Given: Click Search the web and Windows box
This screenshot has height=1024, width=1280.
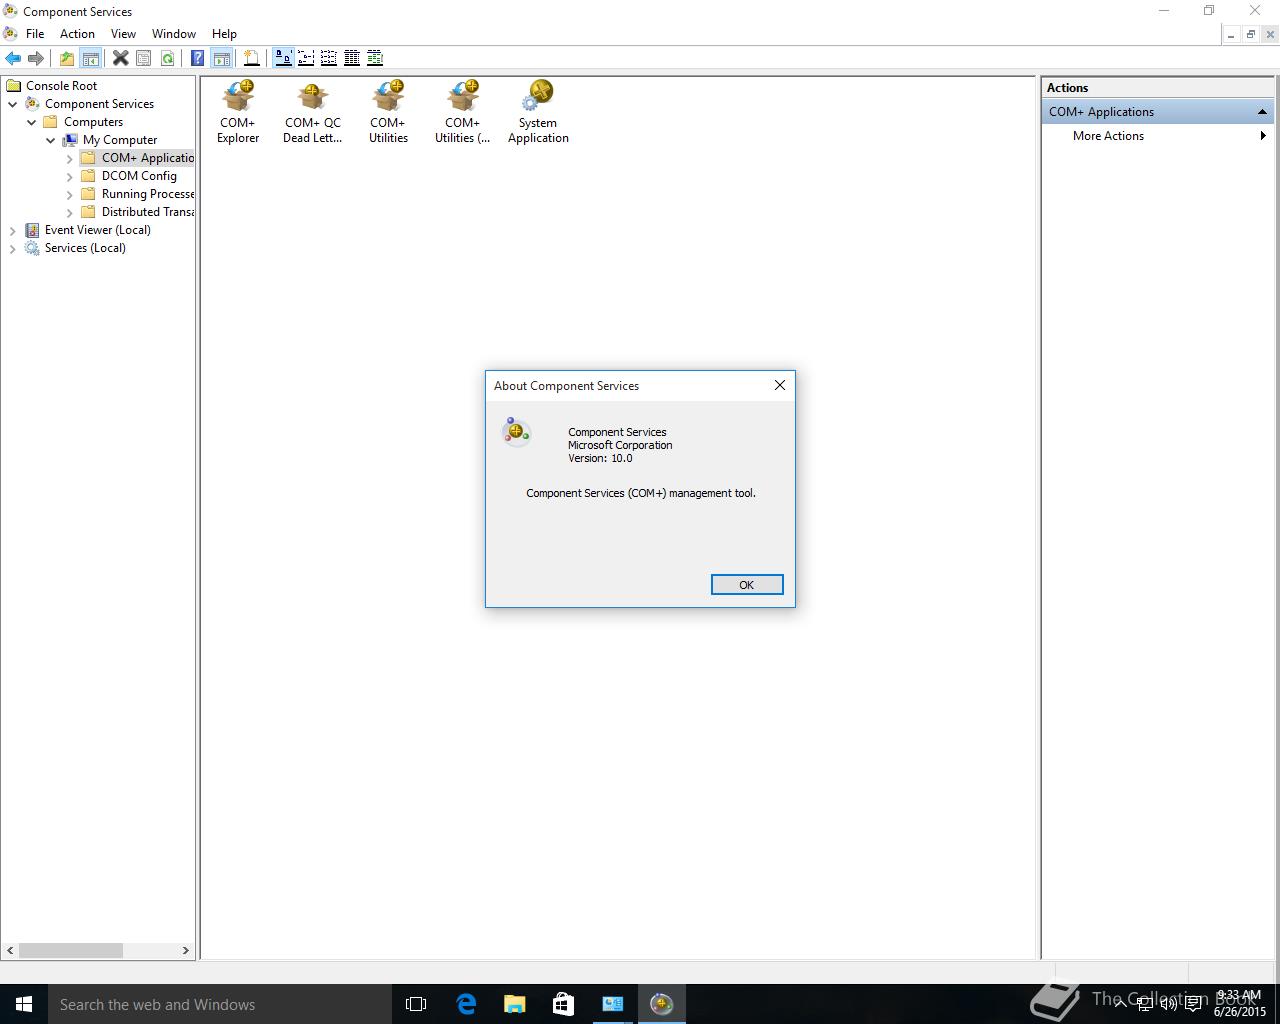Looking at the screenshot, I should [220, 1004].
